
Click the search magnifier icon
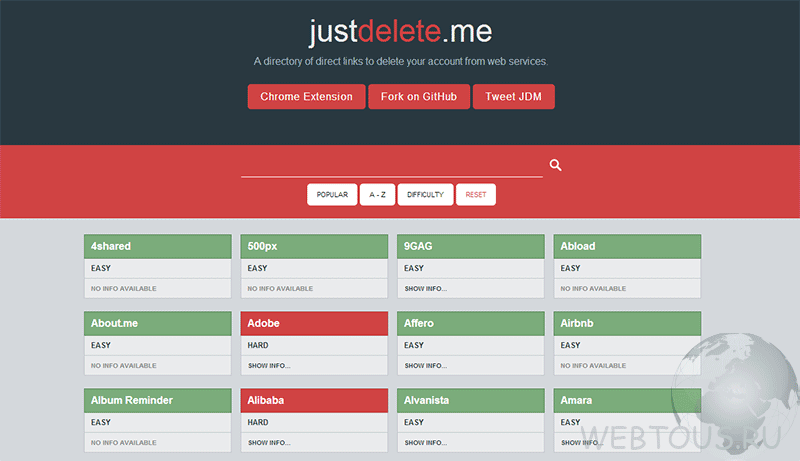coord(555,165)
